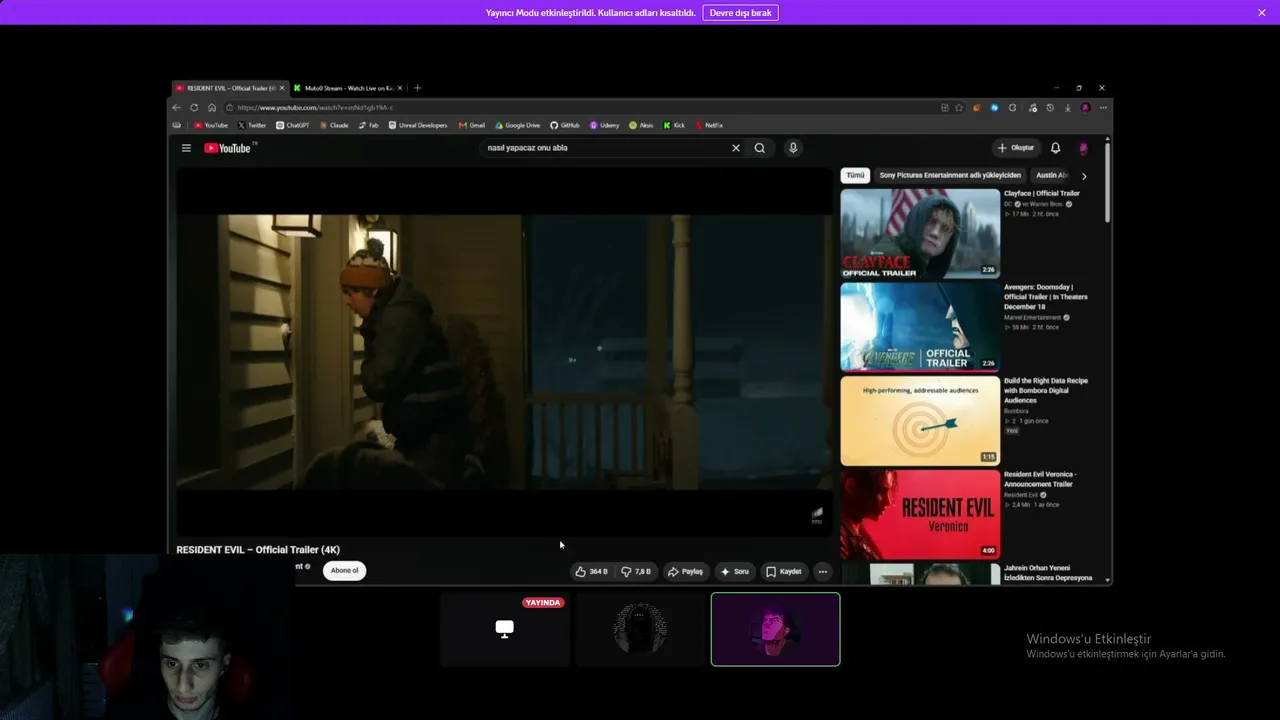Open the Claude bookmark
1280x720 pixels.
point(334,125)
